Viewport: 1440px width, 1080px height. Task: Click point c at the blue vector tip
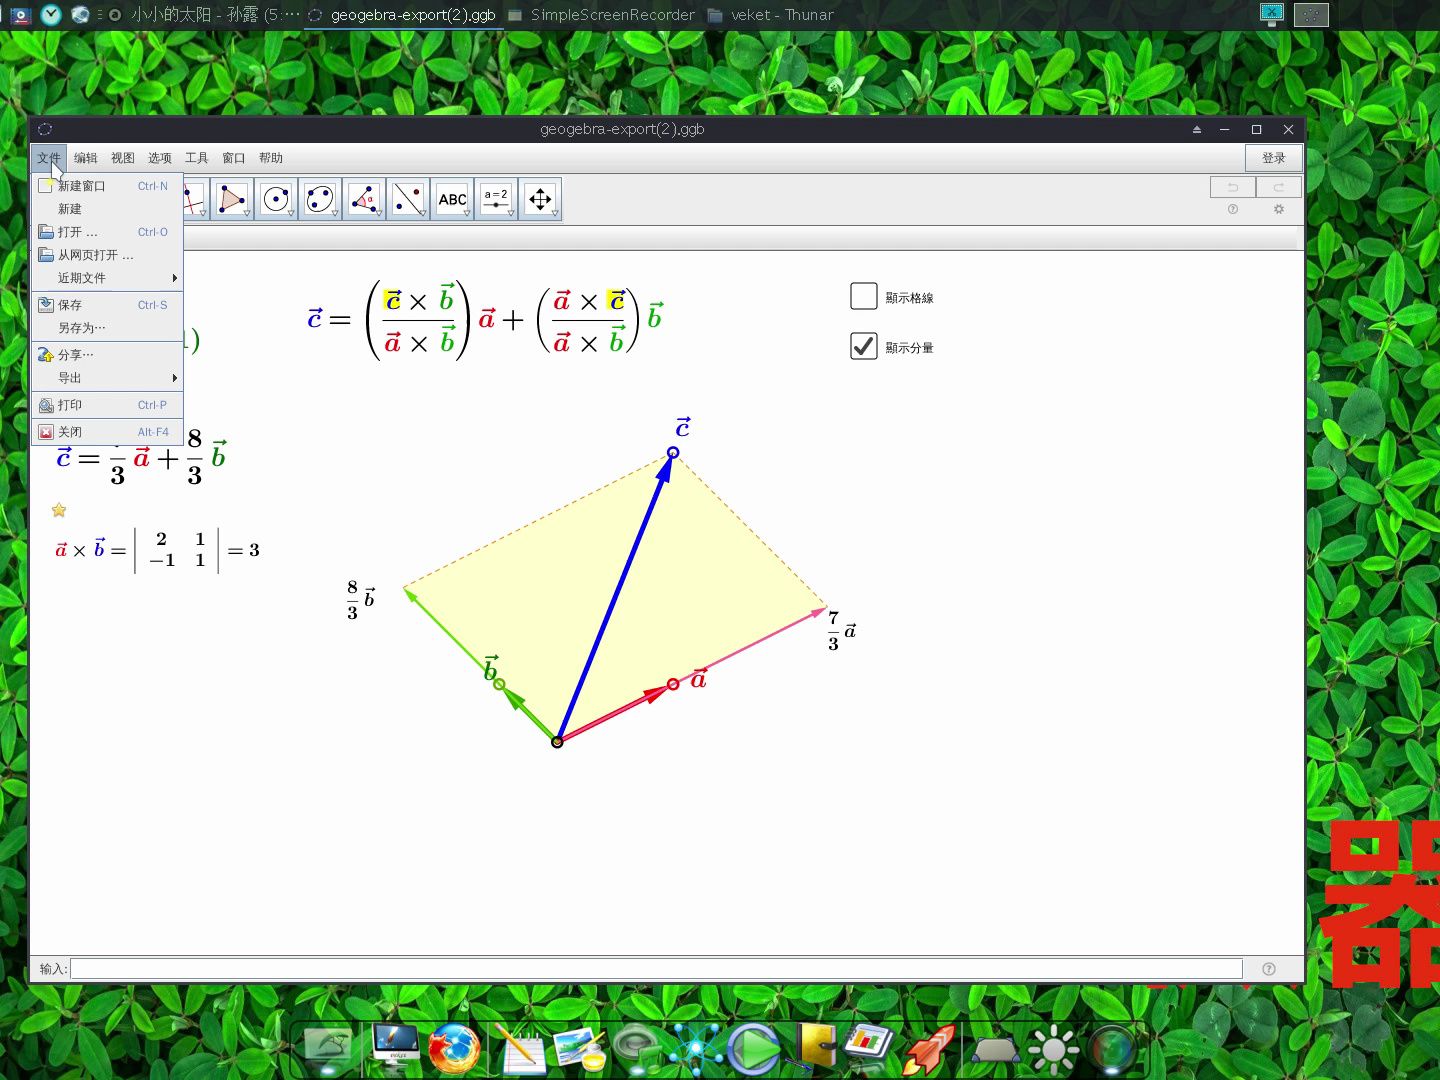click(673, 453)
